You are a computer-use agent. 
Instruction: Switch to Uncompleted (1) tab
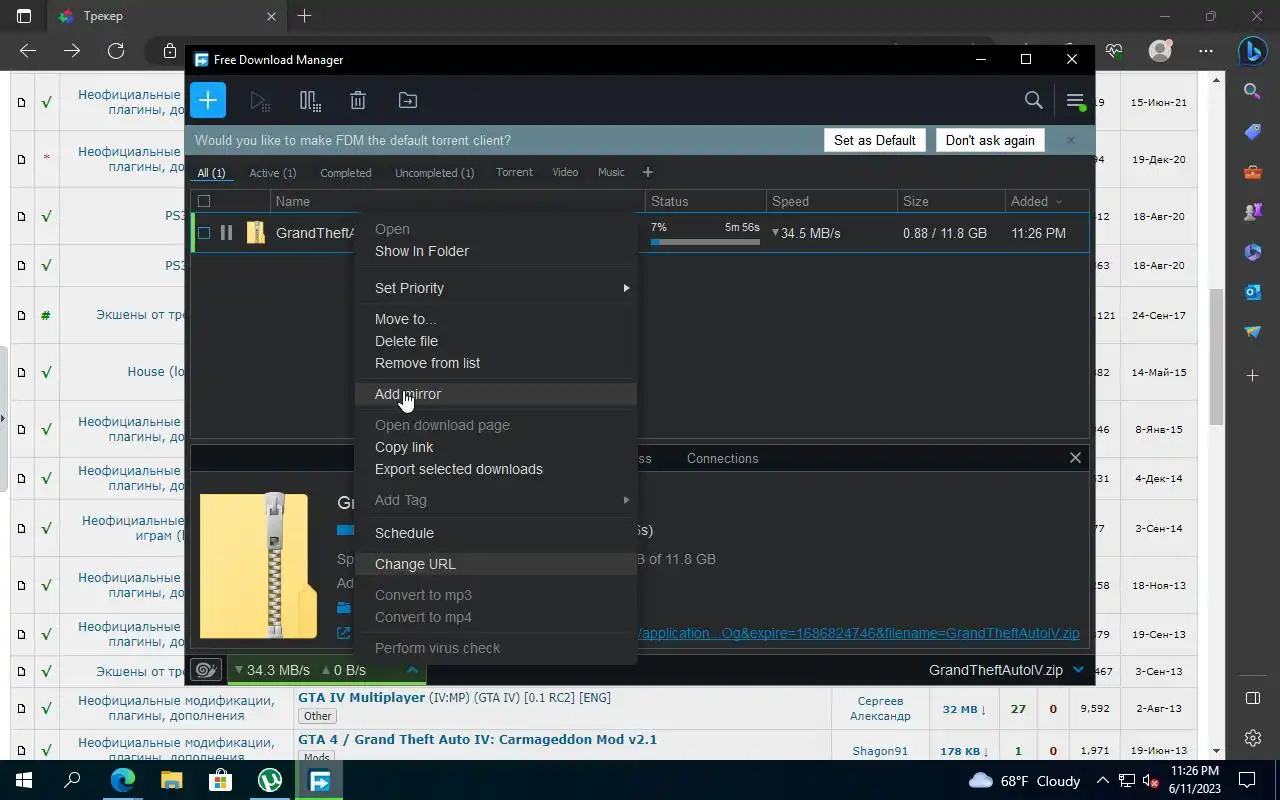pos(434,173)
